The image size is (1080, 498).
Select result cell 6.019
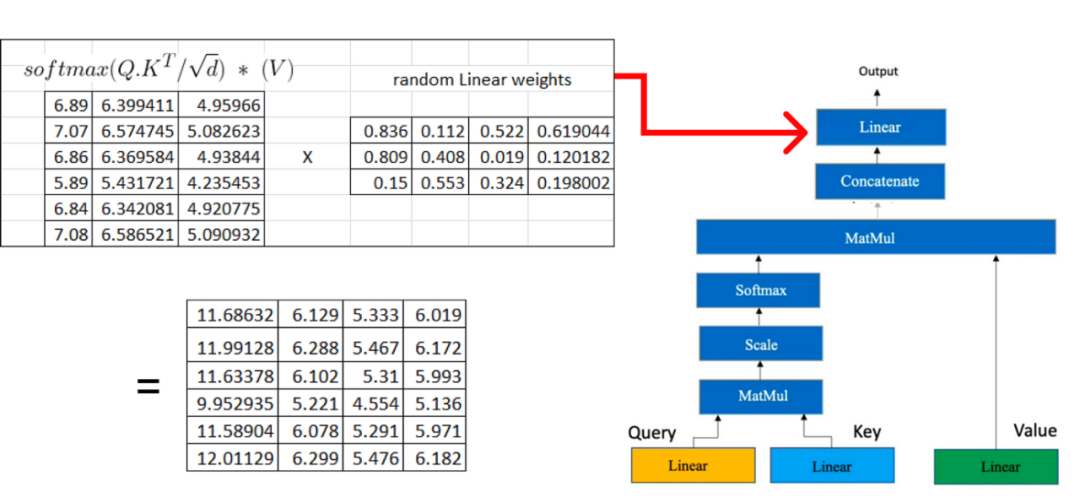tap(435, 315)
